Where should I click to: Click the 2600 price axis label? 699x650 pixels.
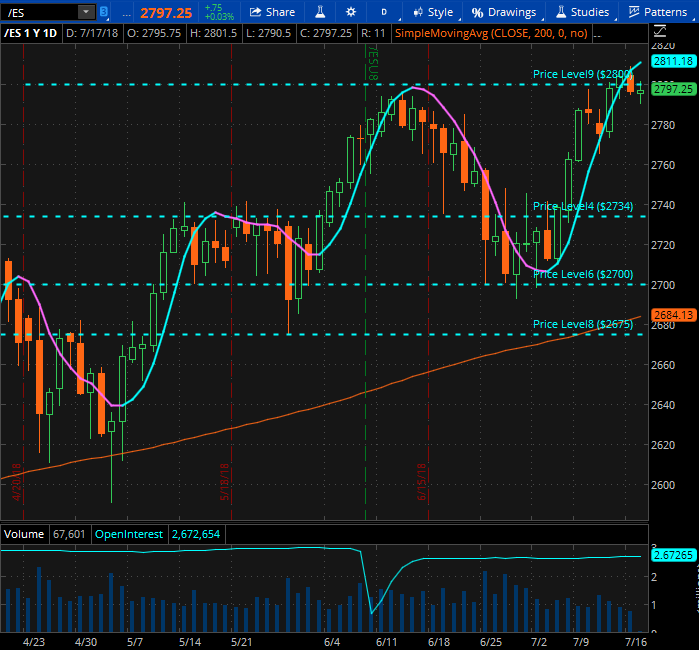tap(663, 485)
